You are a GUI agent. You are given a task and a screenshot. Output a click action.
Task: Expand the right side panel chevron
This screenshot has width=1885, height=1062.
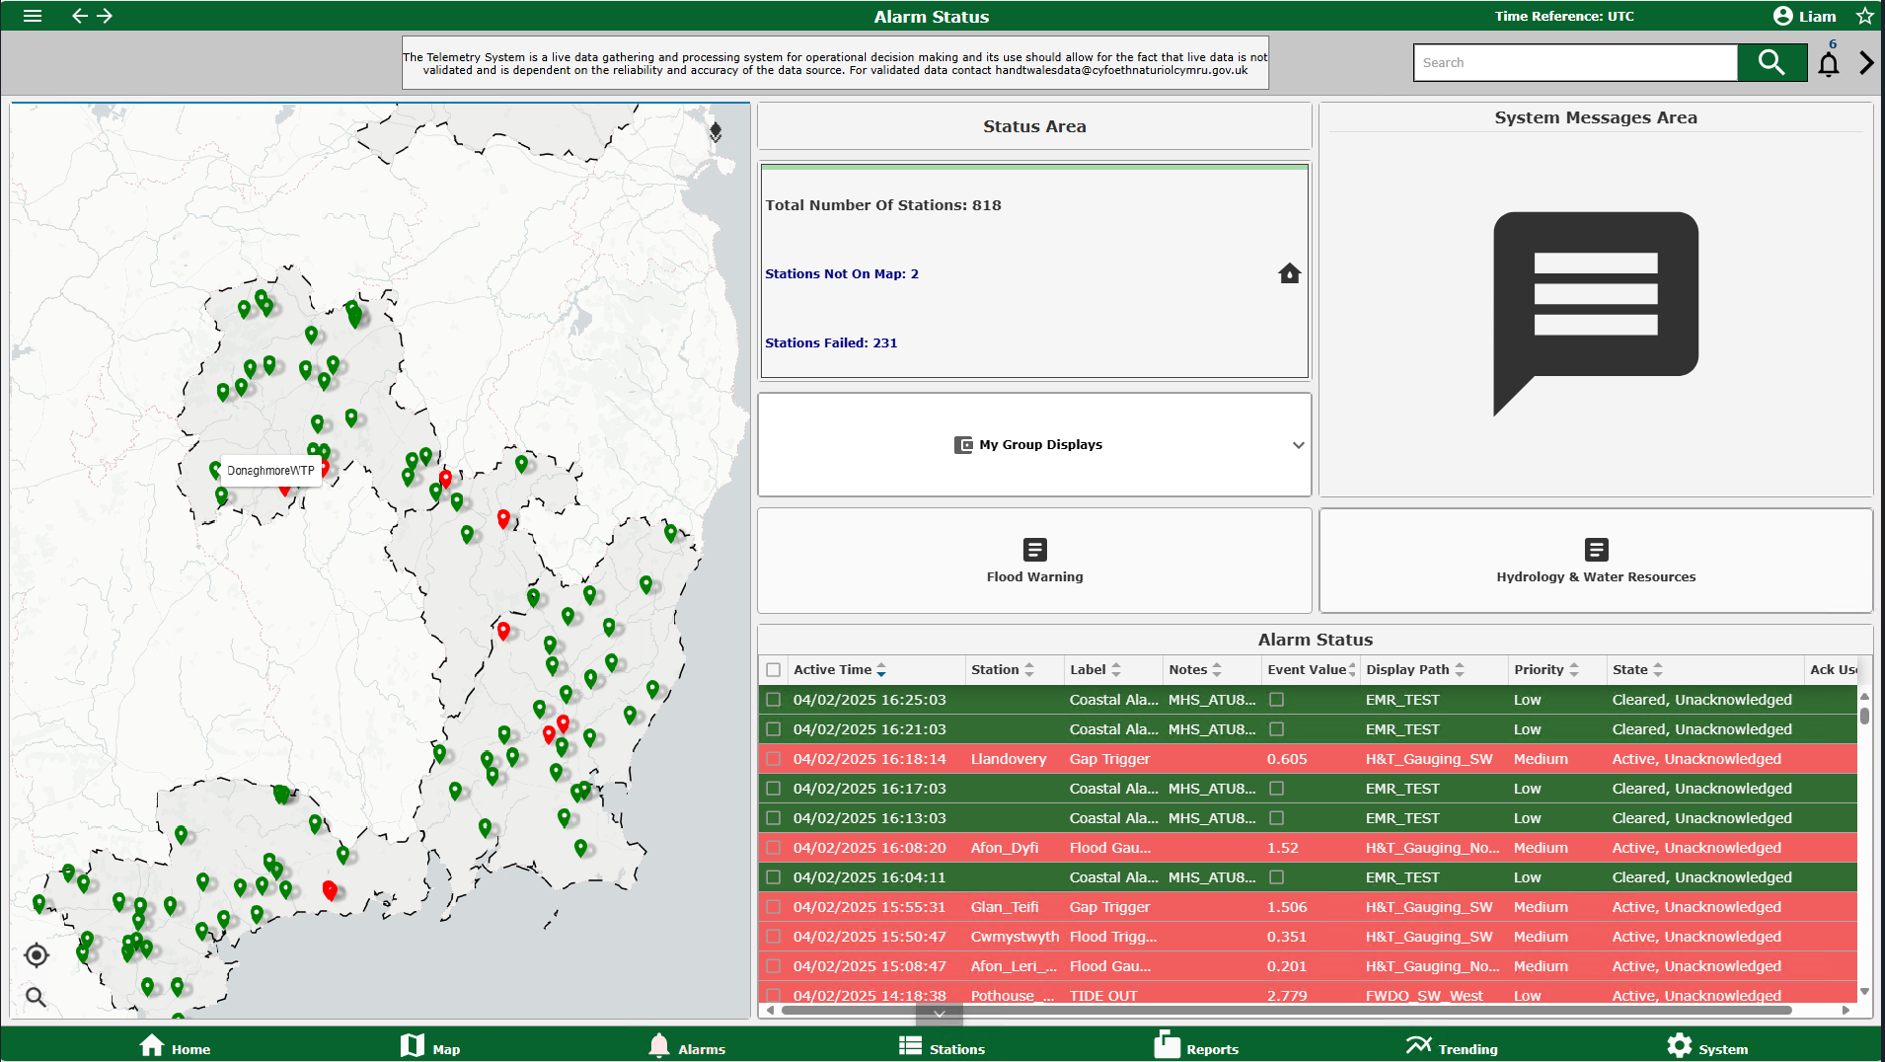pos(1866,62)
